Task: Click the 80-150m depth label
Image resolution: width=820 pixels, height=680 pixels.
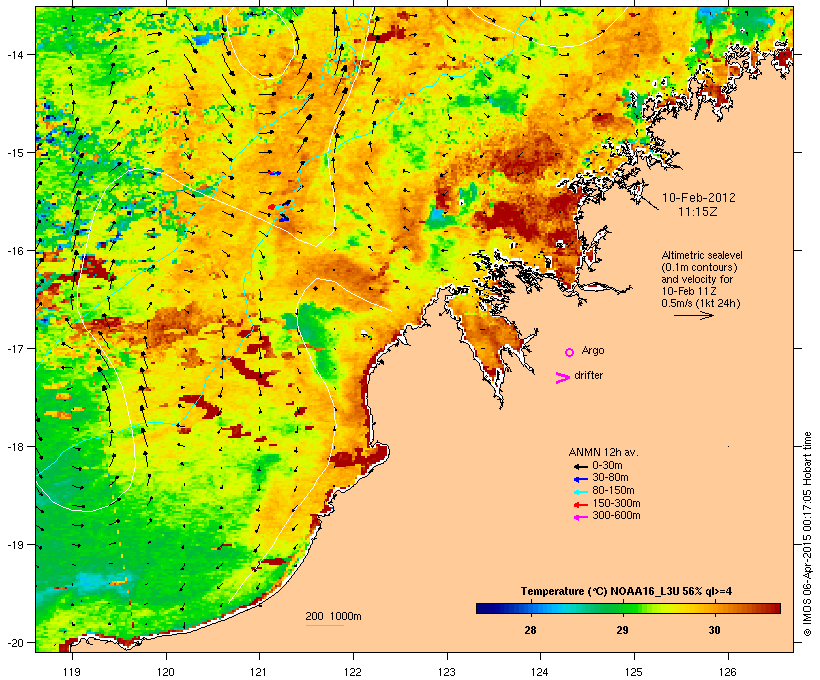Action: pyautogui.click(x=613, y=491)
